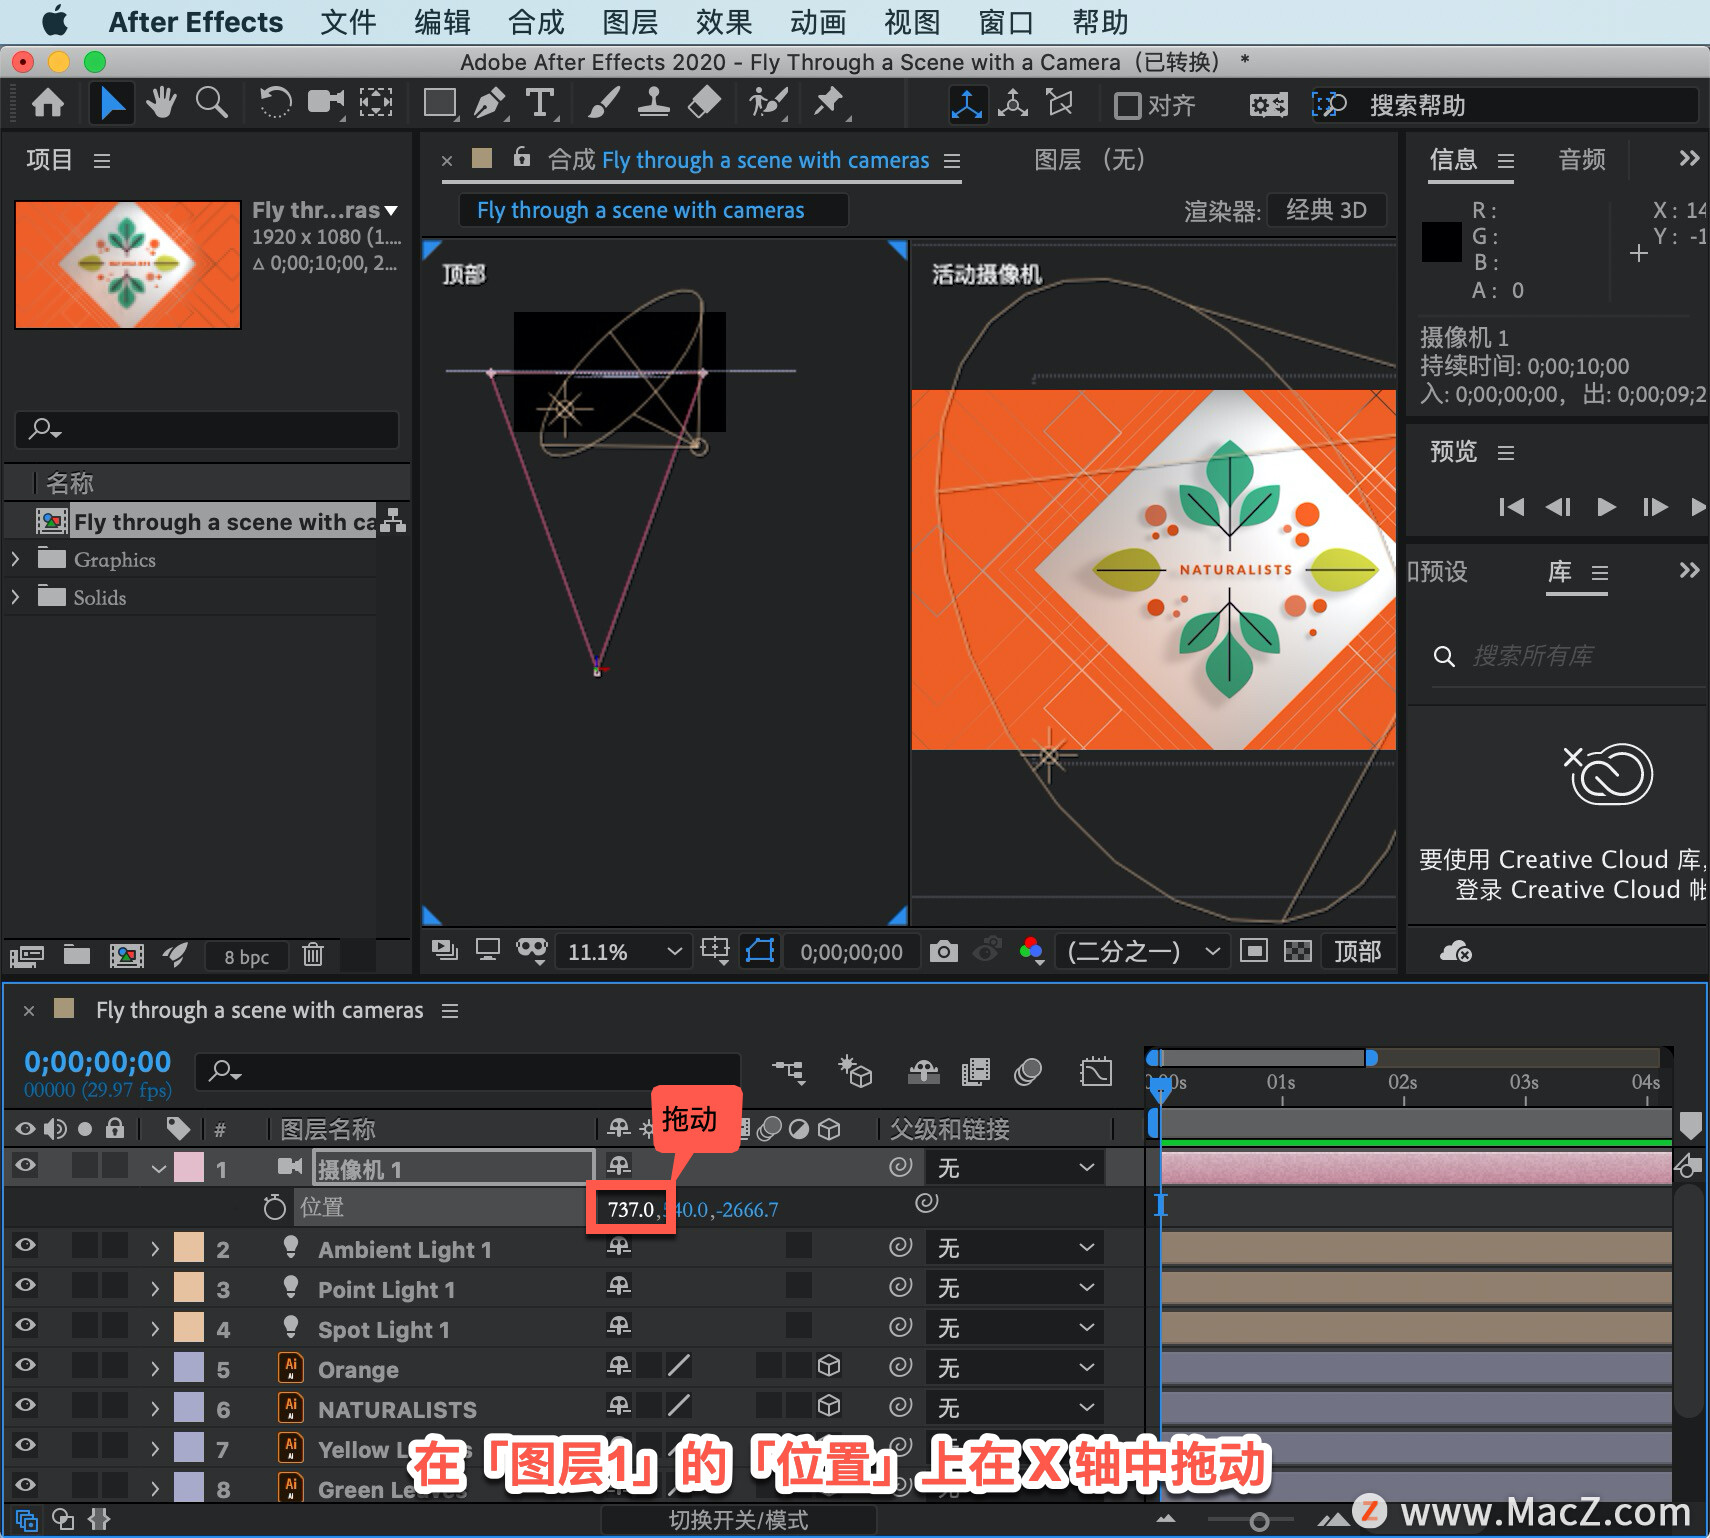Enable the 对齐 snapping checkbox
Viewport: 1710px width, 1538px height.
(1127, 105)
